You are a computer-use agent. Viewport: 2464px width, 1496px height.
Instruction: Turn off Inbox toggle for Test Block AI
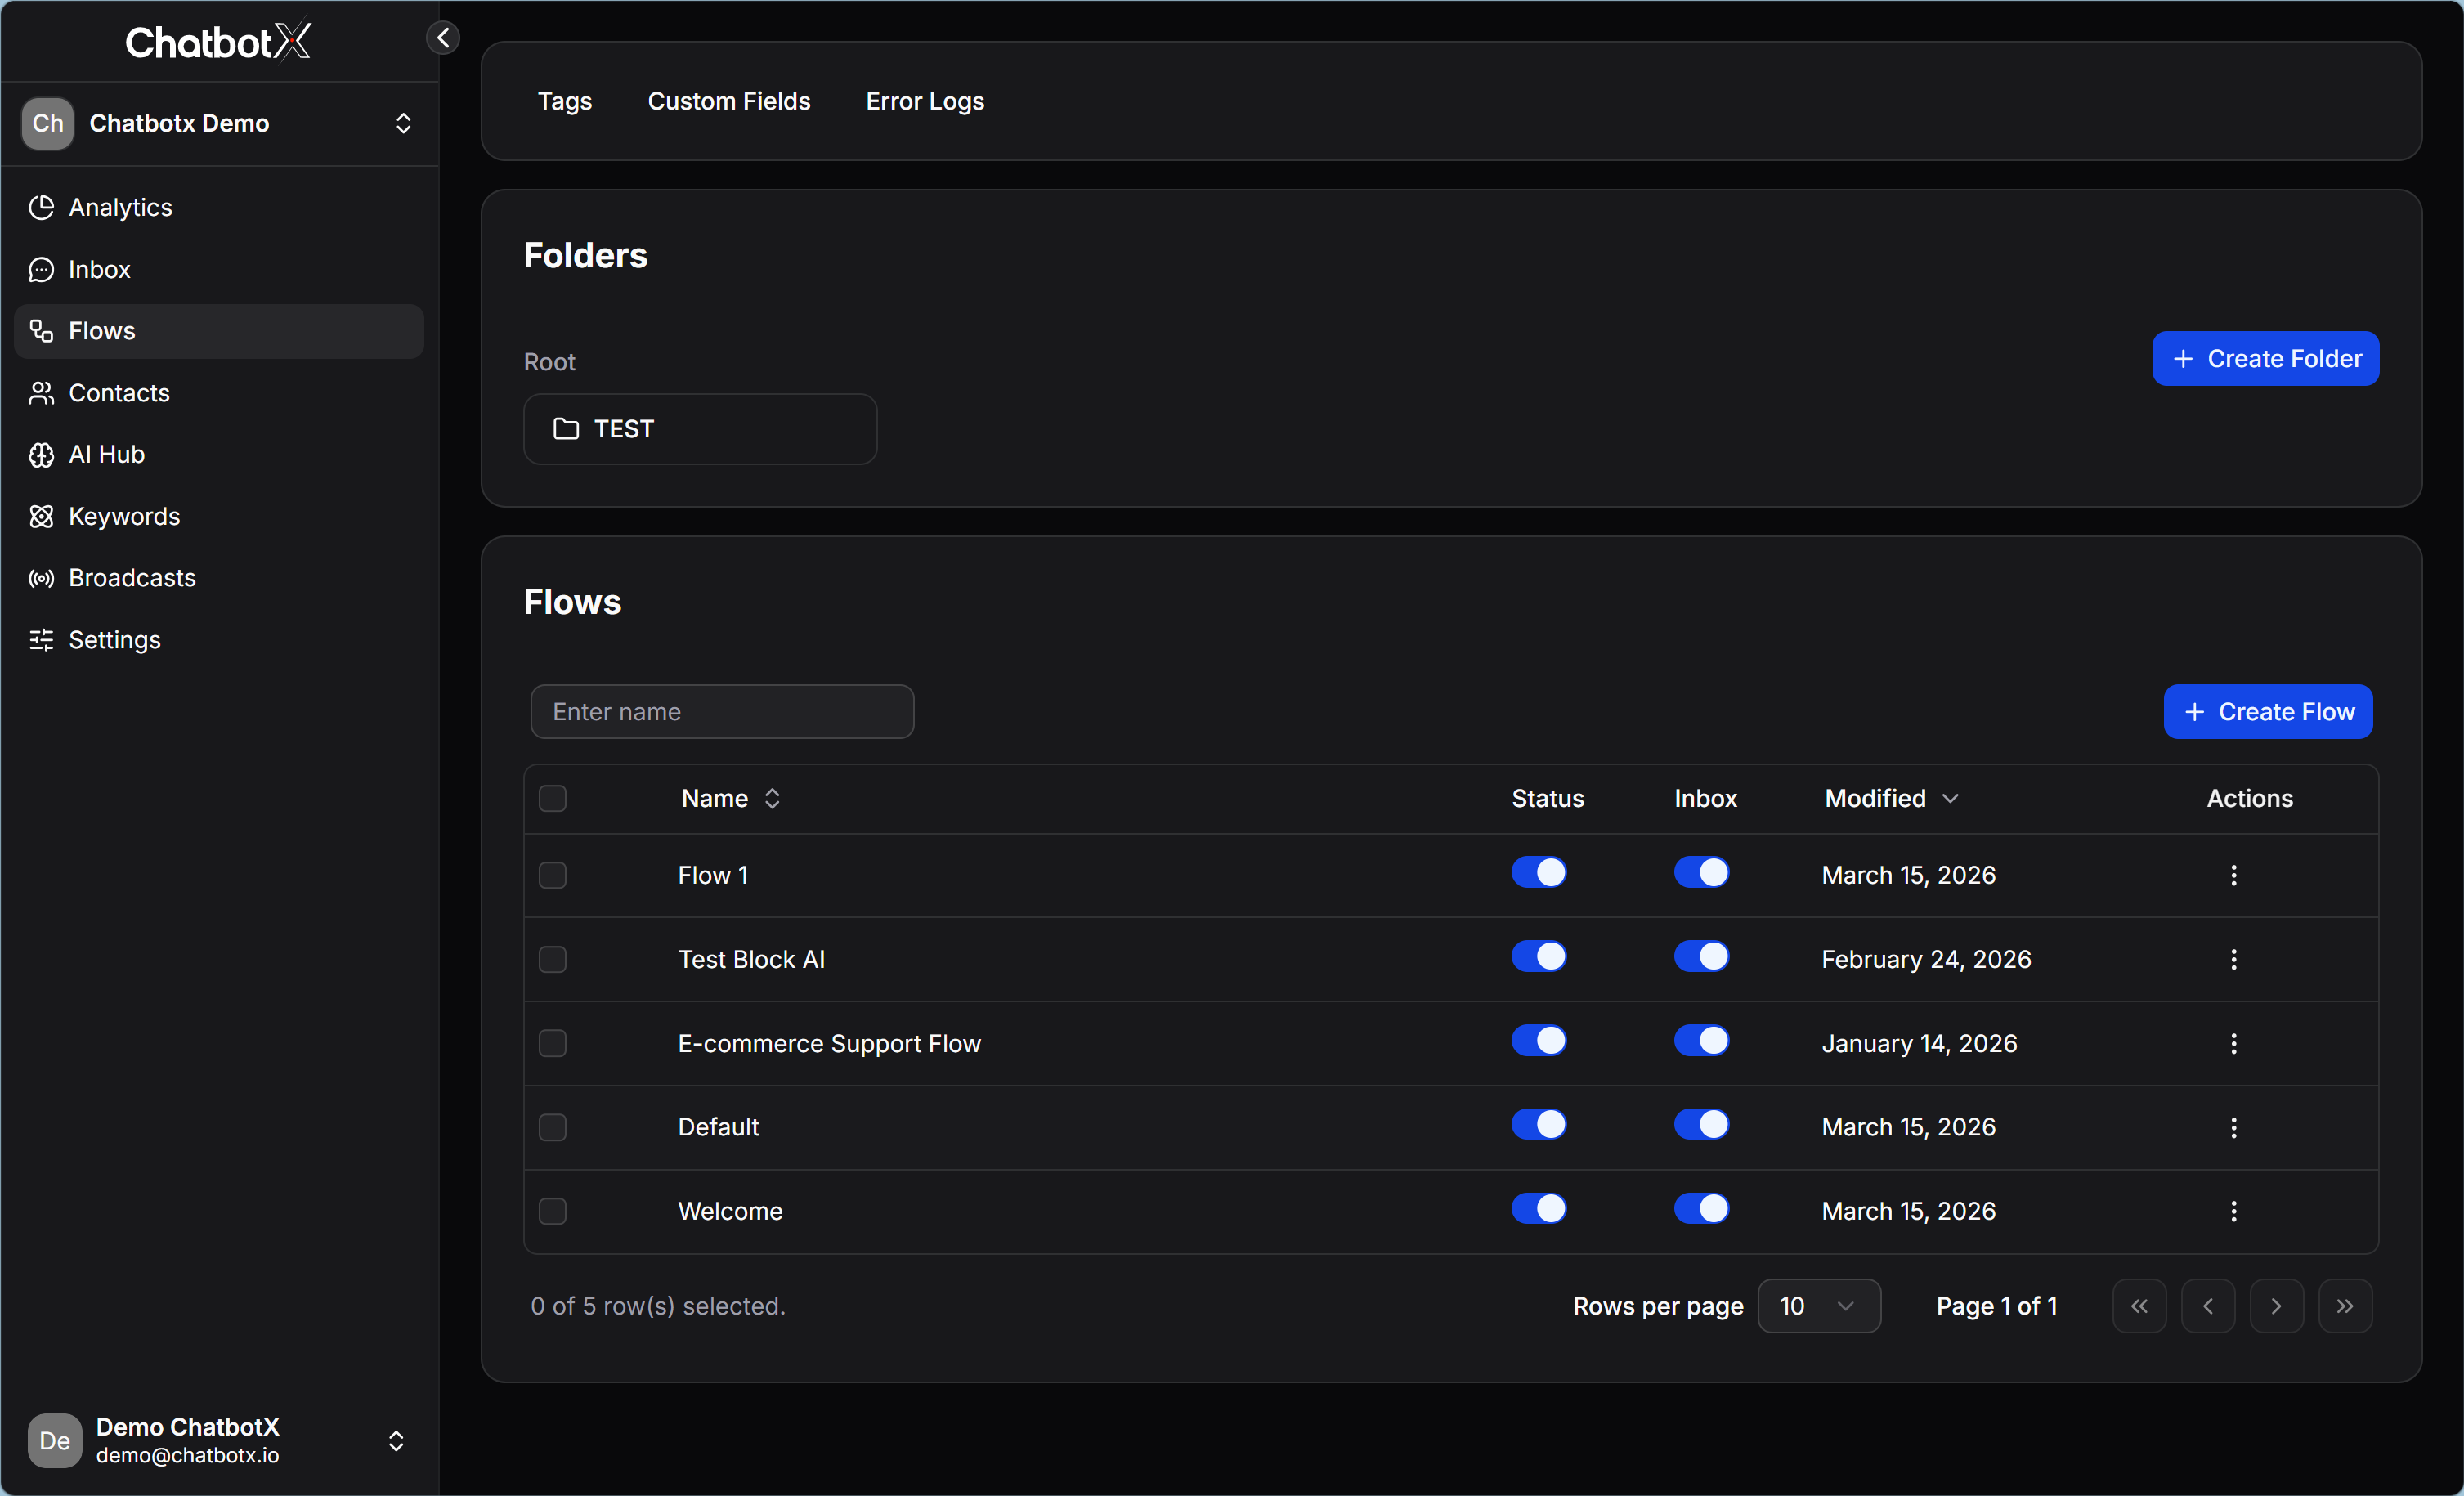(1703, 957)
